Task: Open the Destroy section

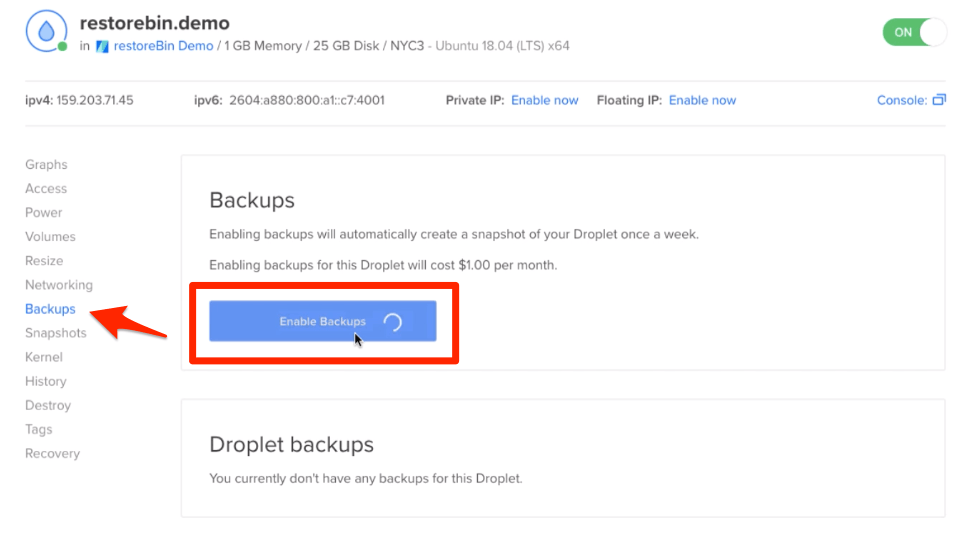Action: click(x=48, y=405)
